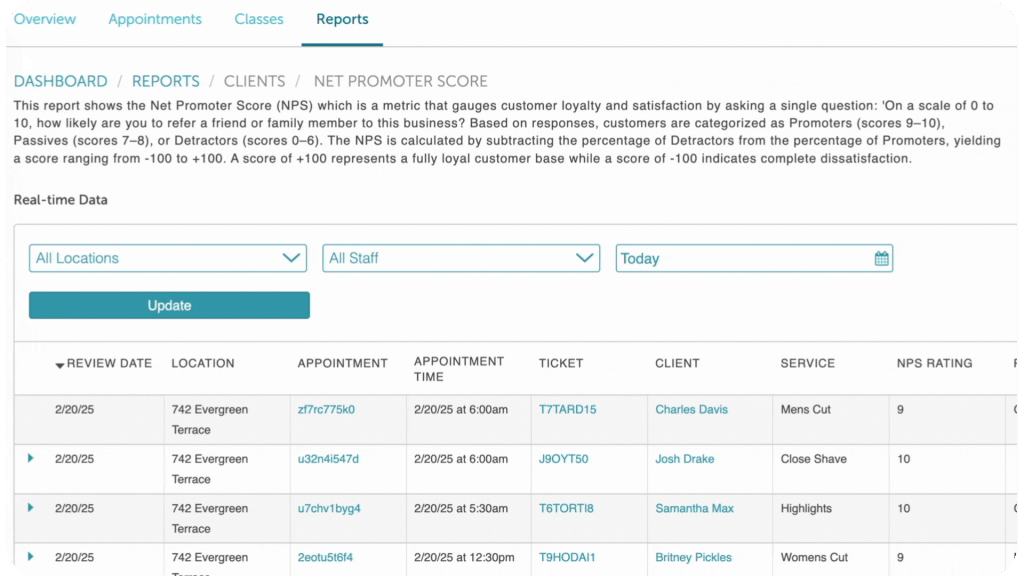Open ticket T6TORTI8 link
This screenshot has width=1024, height=576.
[x=566, y=508]
